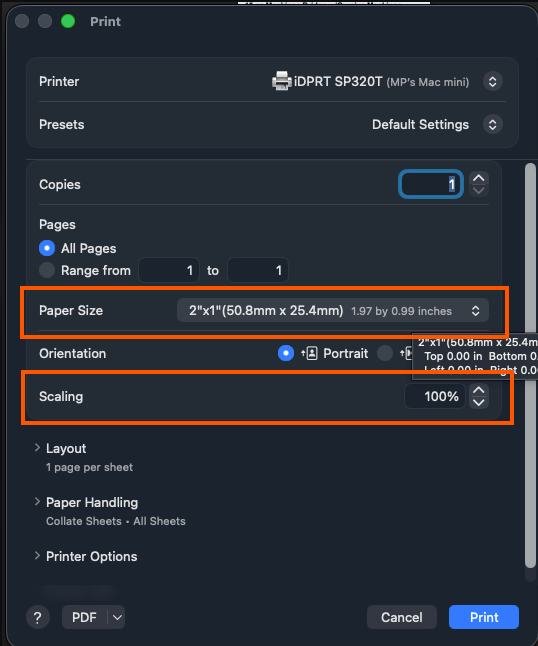Click the Copies number field
The image size is (538, 646).
click(431, 184)
